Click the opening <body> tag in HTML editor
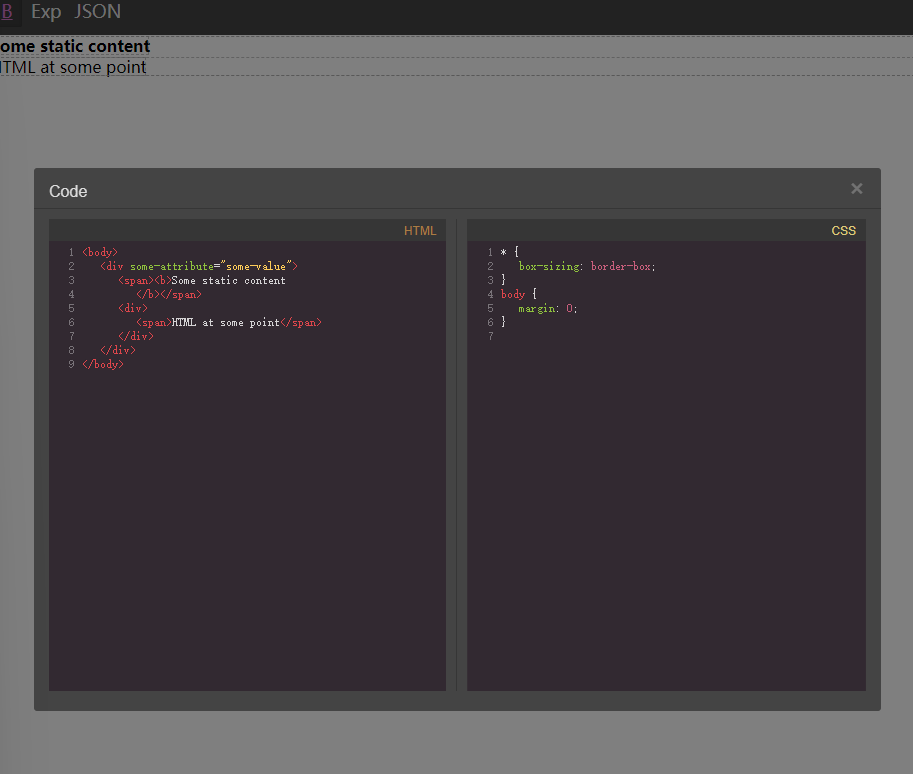The height and width of the screenshot is (774, 913). 100,252
